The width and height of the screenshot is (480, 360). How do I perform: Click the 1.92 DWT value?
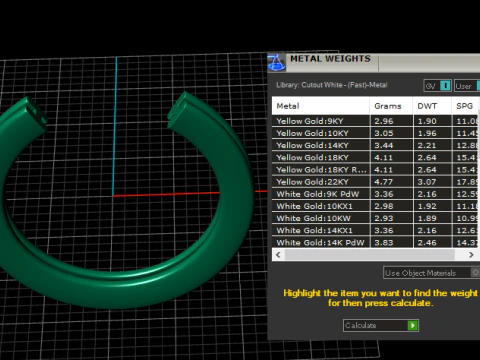point(427,206)
